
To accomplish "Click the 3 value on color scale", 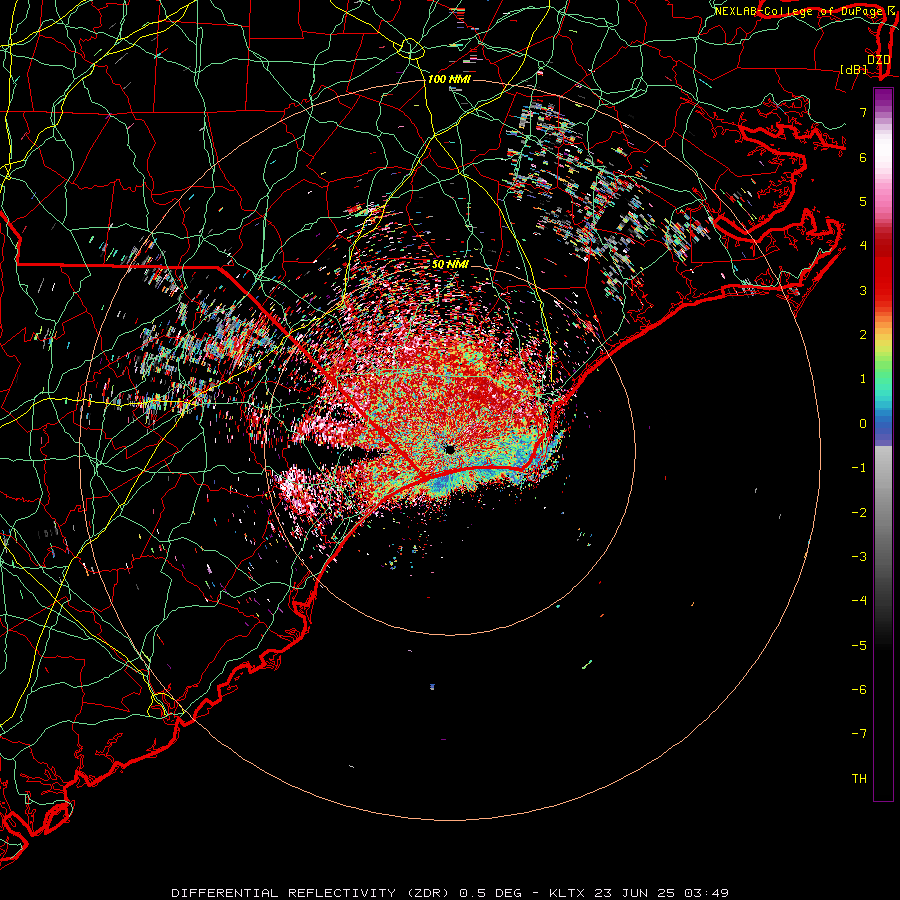I will 863,290.
